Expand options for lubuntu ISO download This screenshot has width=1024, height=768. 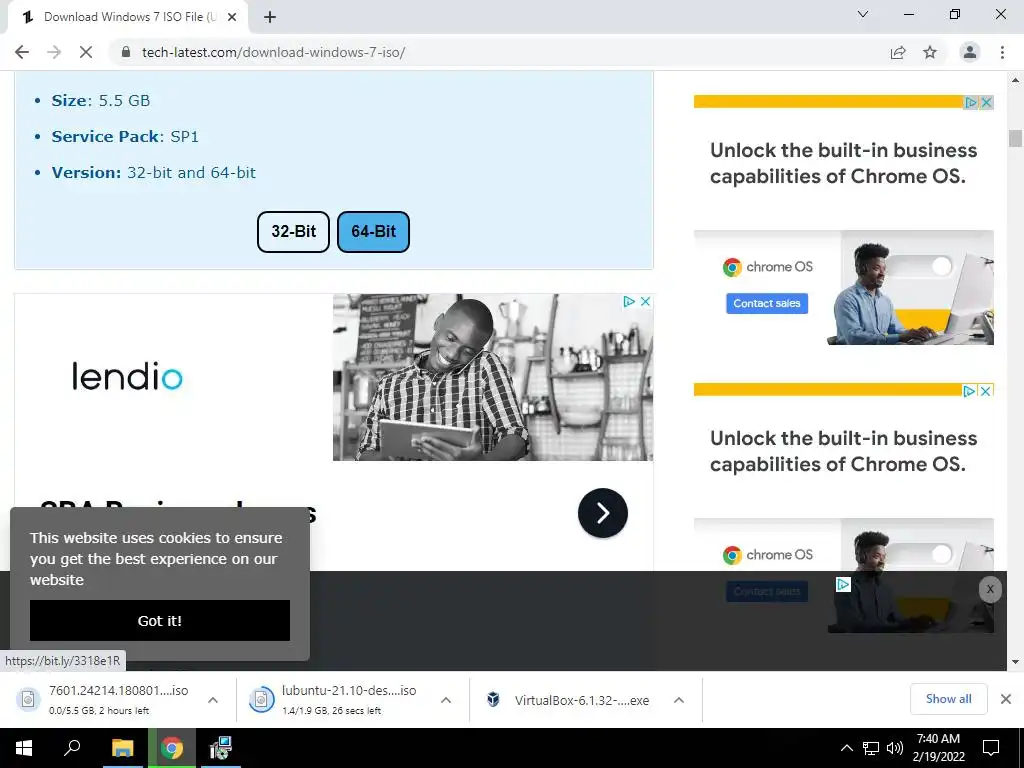pyautogui.click(x=446, y=700)
